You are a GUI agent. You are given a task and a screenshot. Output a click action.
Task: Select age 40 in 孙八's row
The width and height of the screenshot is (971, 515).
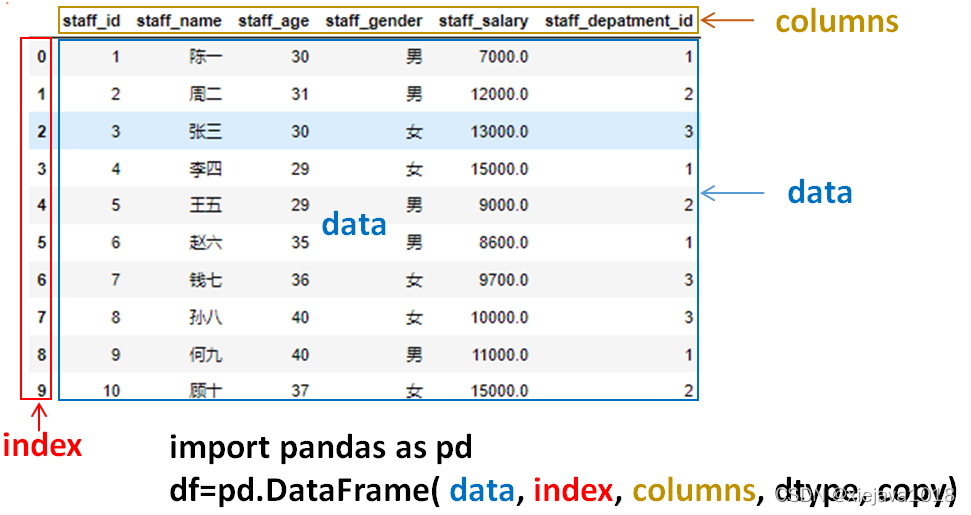coord(300,317)
